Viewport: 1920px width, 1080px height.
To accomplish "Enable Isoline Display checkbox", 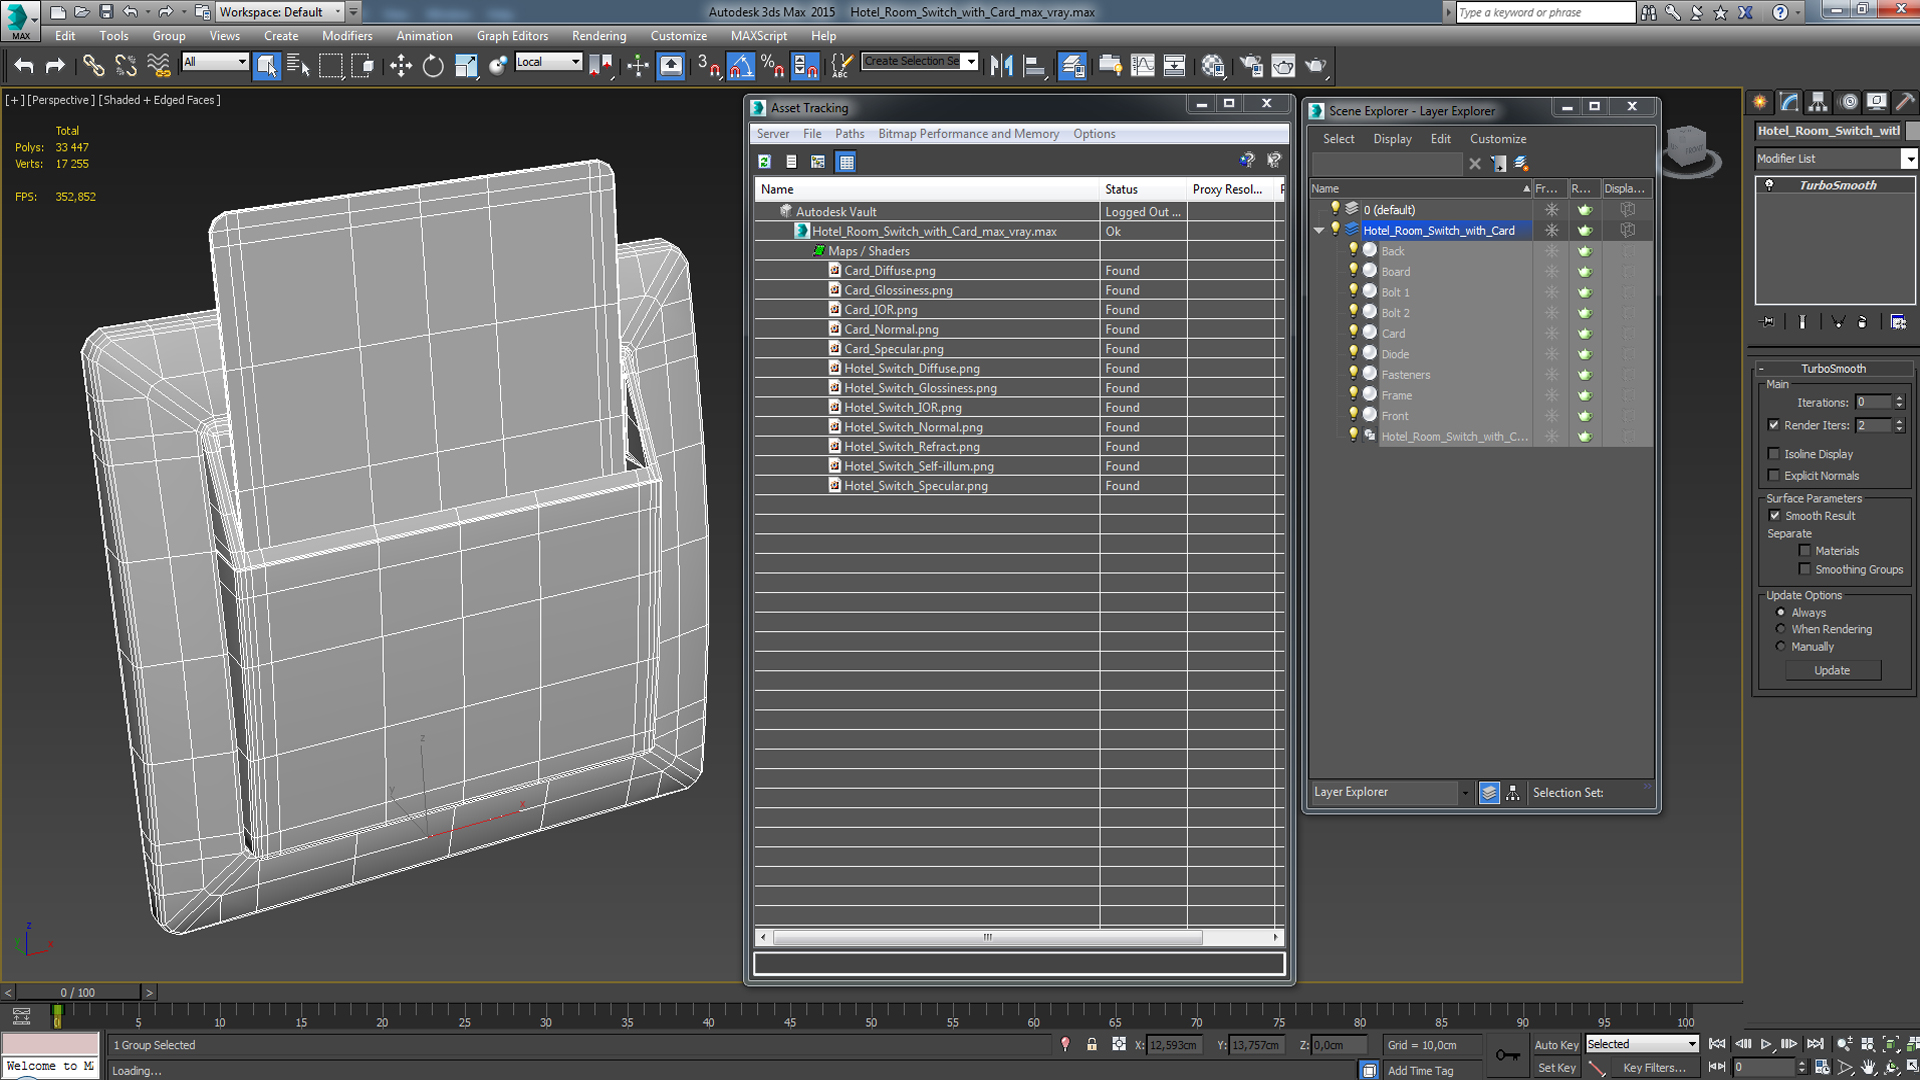I will click(x=1774, y=454).
